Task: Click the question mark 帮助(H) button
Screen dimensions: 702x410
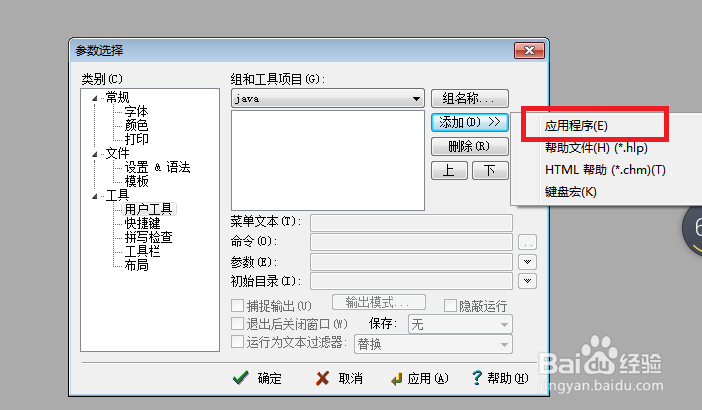Action: [500, 378]
